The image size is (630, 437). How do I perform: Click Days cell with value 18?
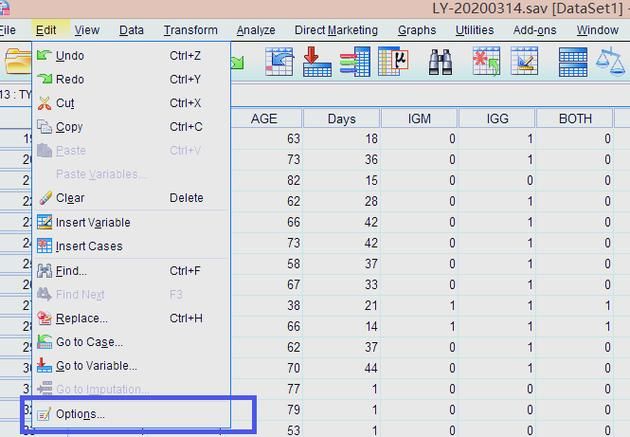point(342,139)
